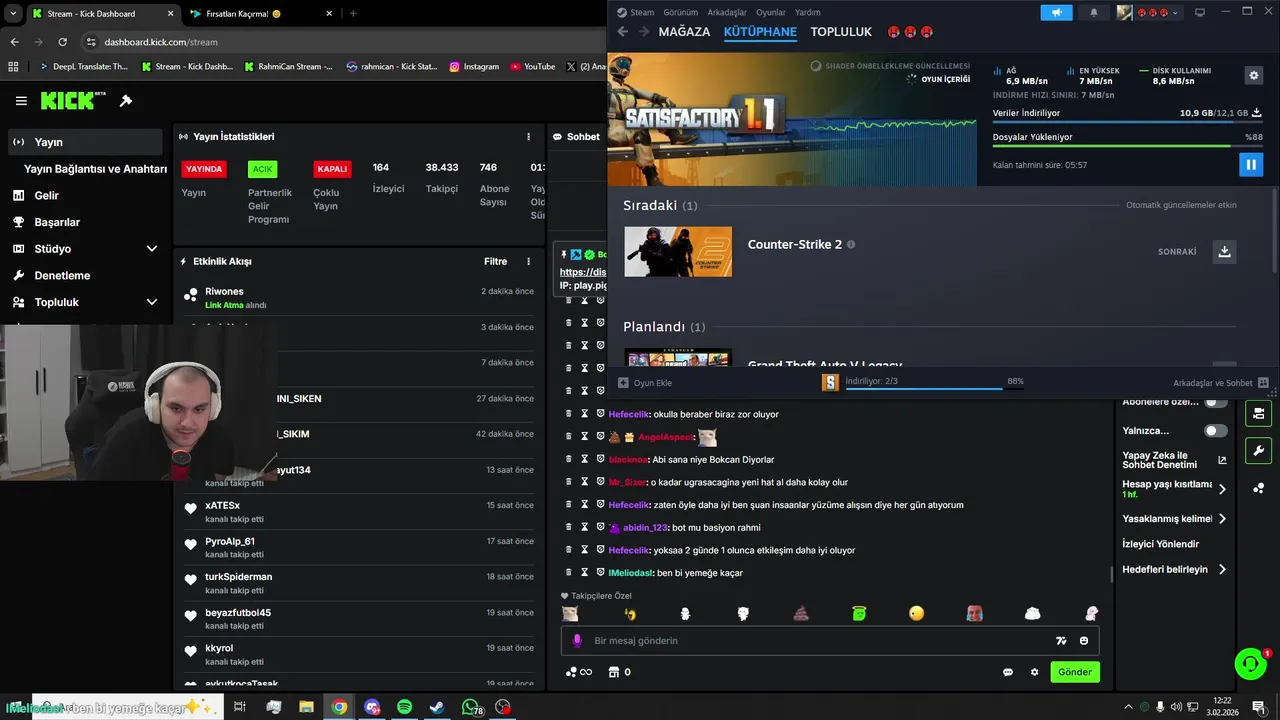Toggle the Yalnızca... chat mode switch
Image resolution: width=1280 pixels, height=720 pixels.
pos(1216,431)
